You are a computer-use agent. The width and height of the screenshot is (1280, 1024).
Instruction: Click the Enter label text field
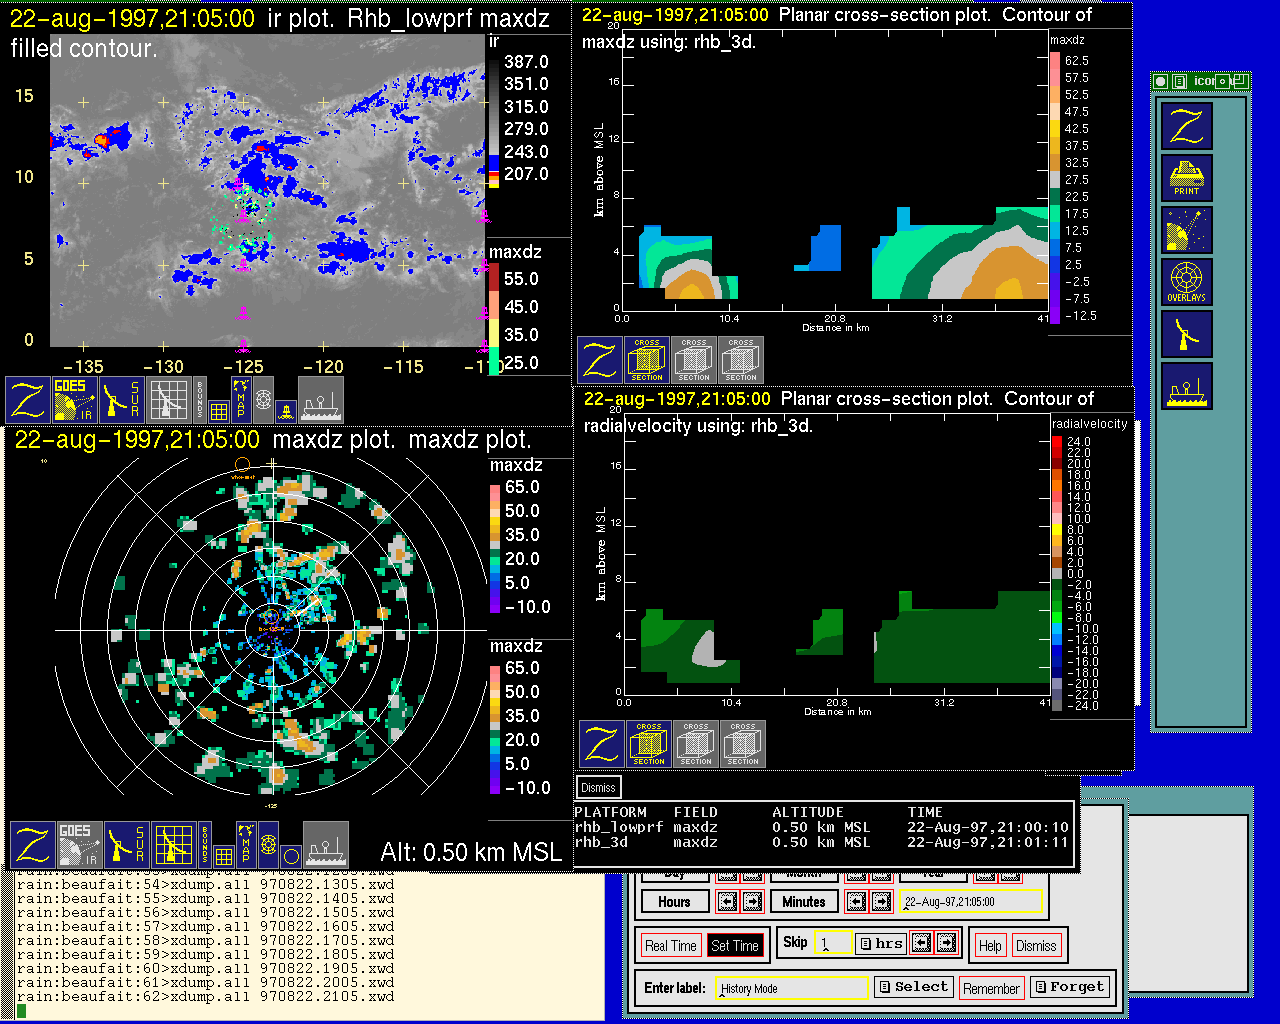[x=793, y=988]
